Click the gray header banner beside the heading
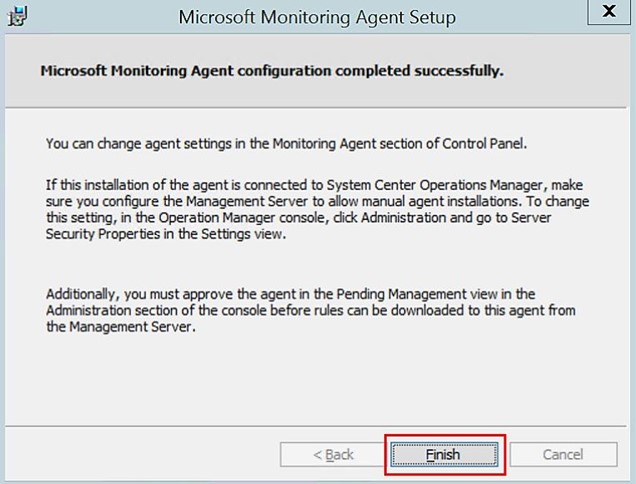636x484 pixels. (x=568, y=71)
